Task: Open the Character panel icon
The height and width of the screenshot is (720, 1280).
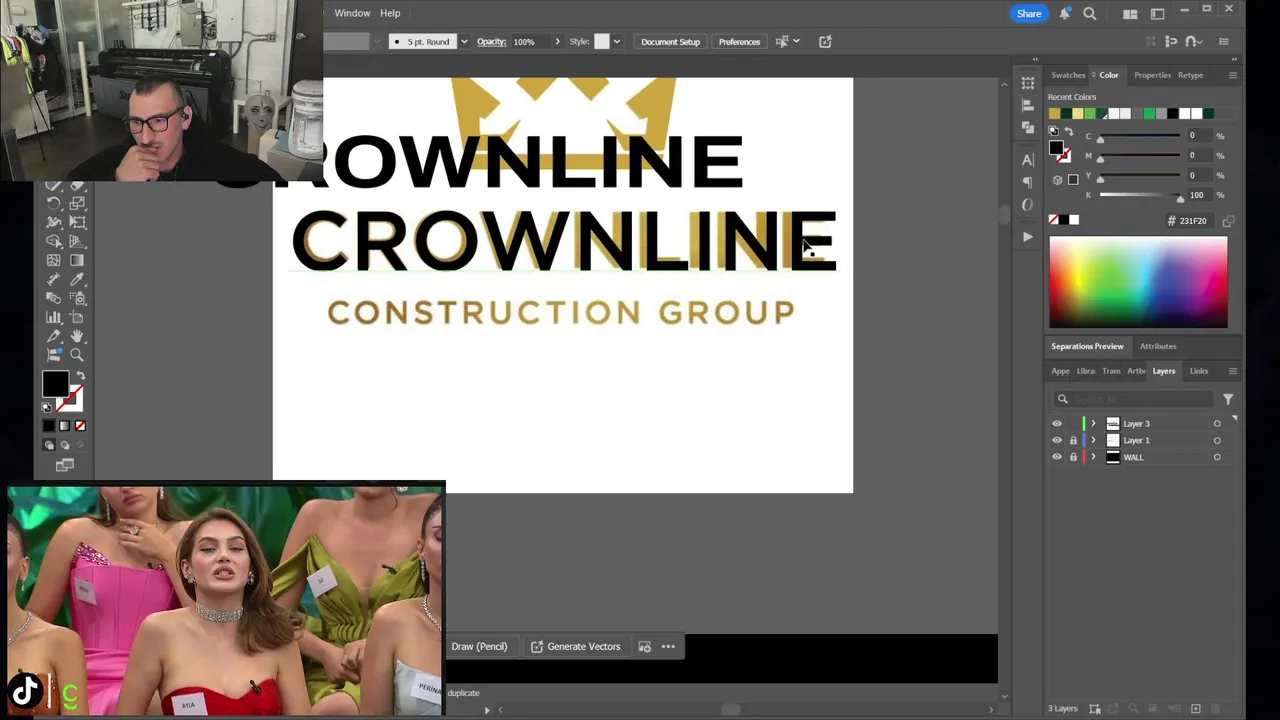Action: [x=1027, y=160]
